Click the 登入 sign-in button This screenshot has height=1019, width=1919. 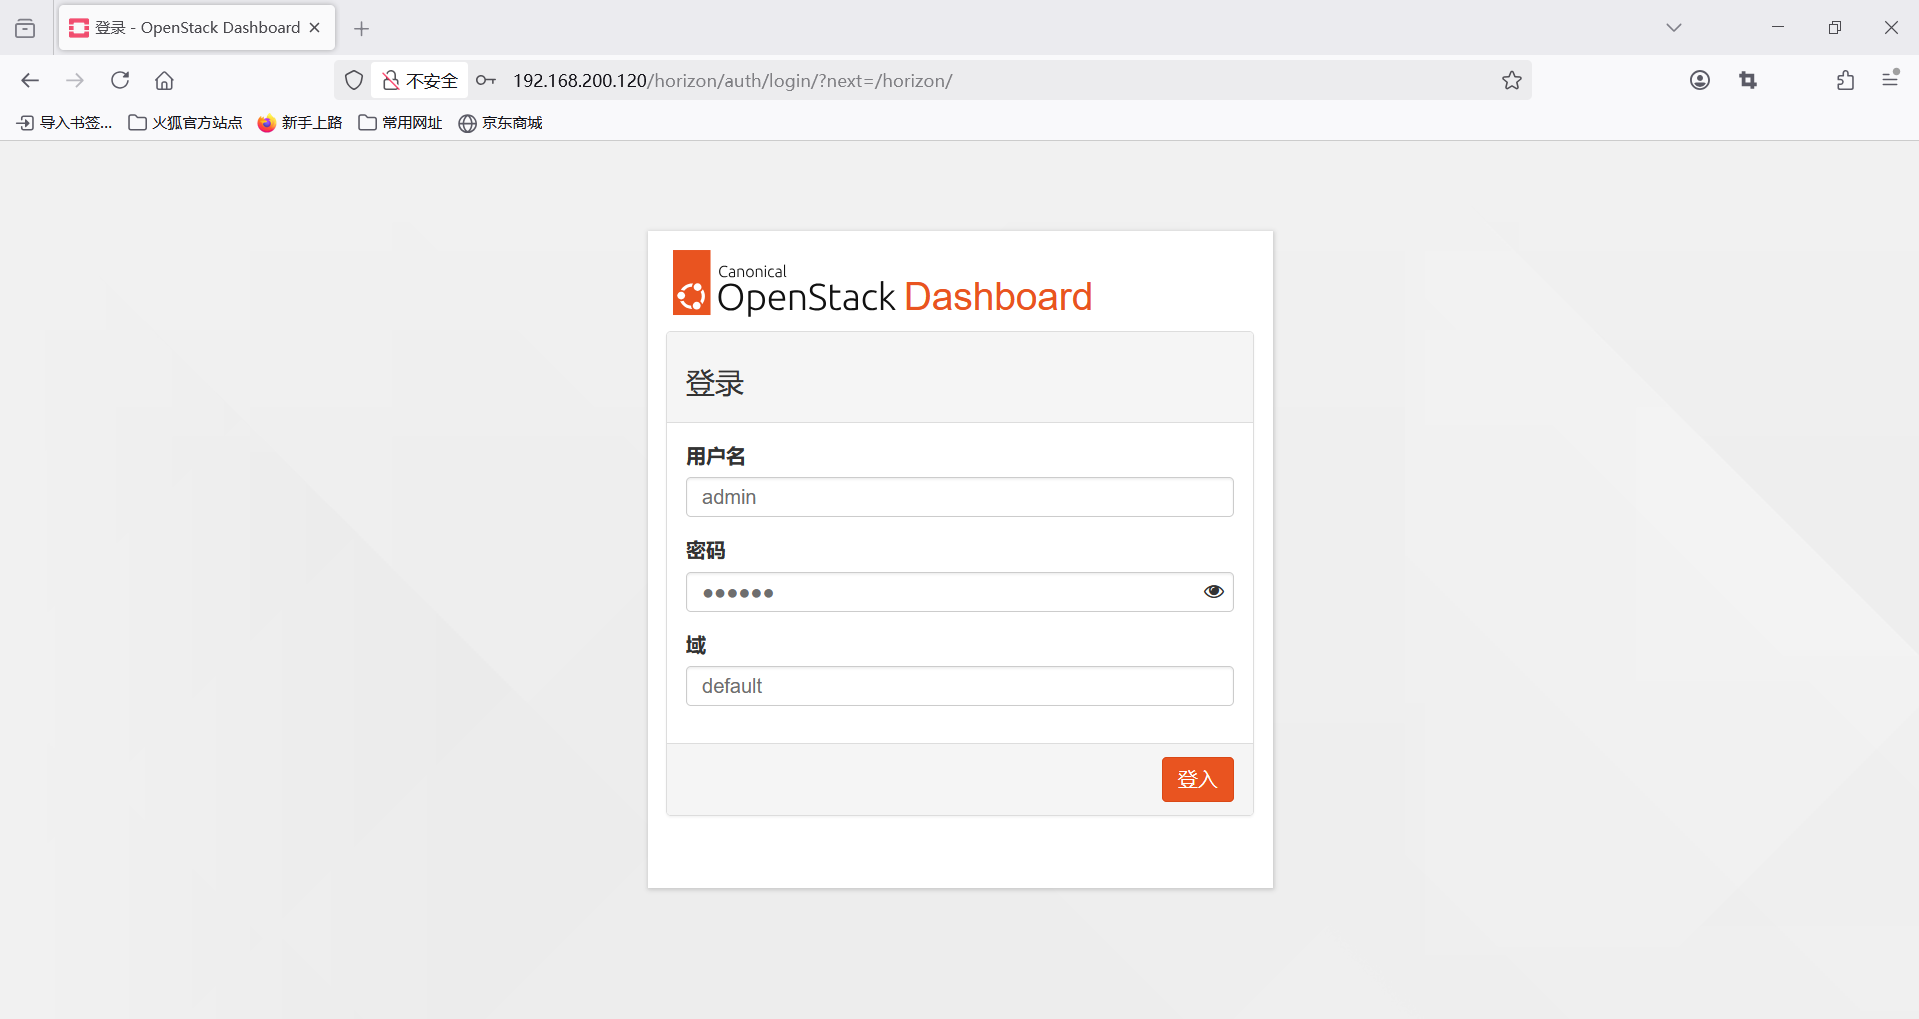[1198, 779]
